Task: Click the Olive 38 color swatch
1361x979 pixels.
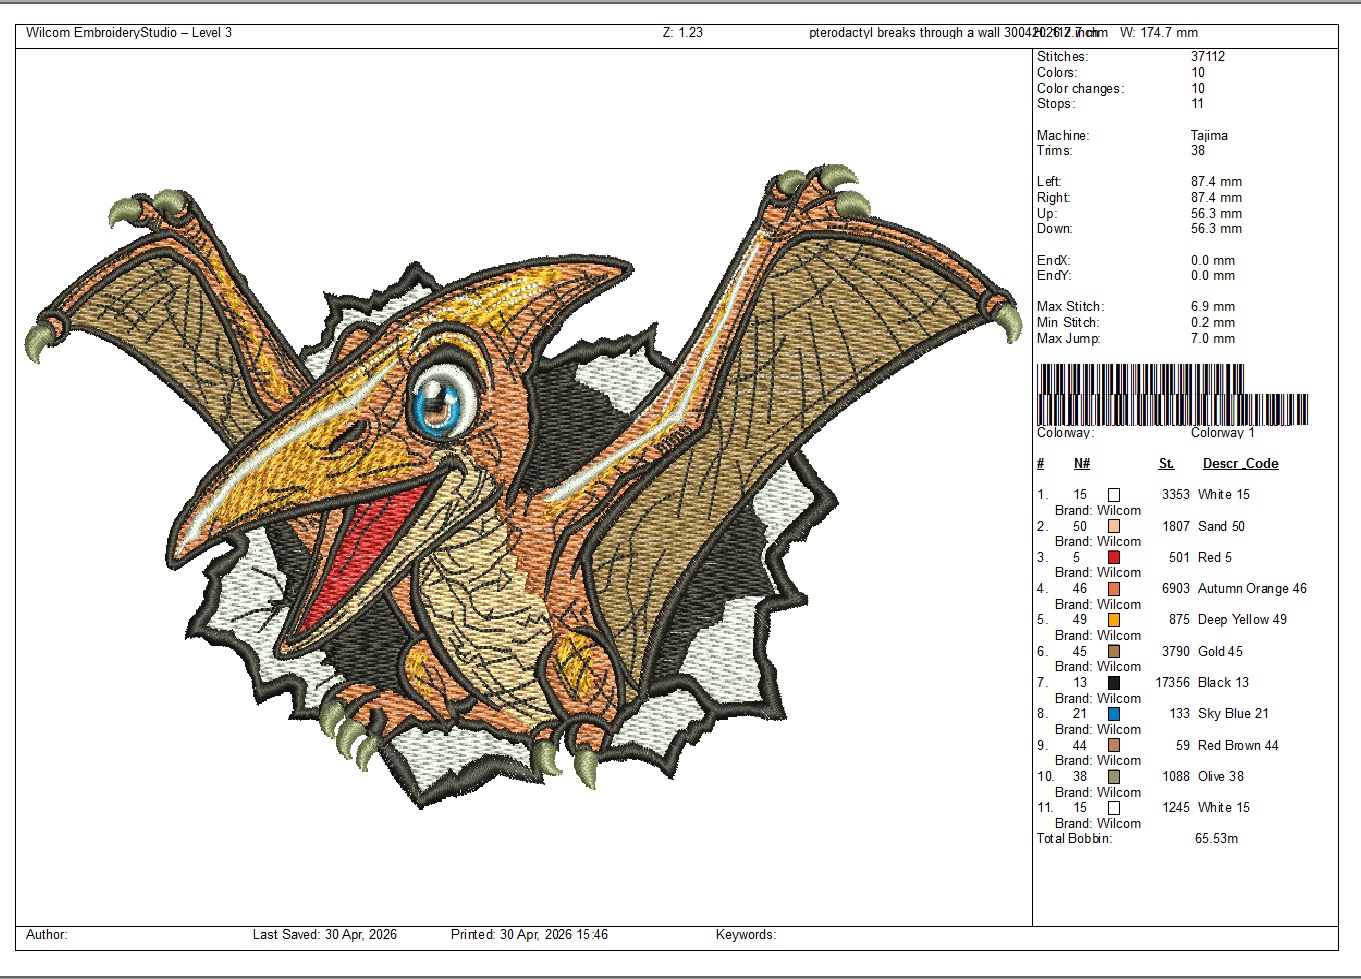Action: 1113,777
